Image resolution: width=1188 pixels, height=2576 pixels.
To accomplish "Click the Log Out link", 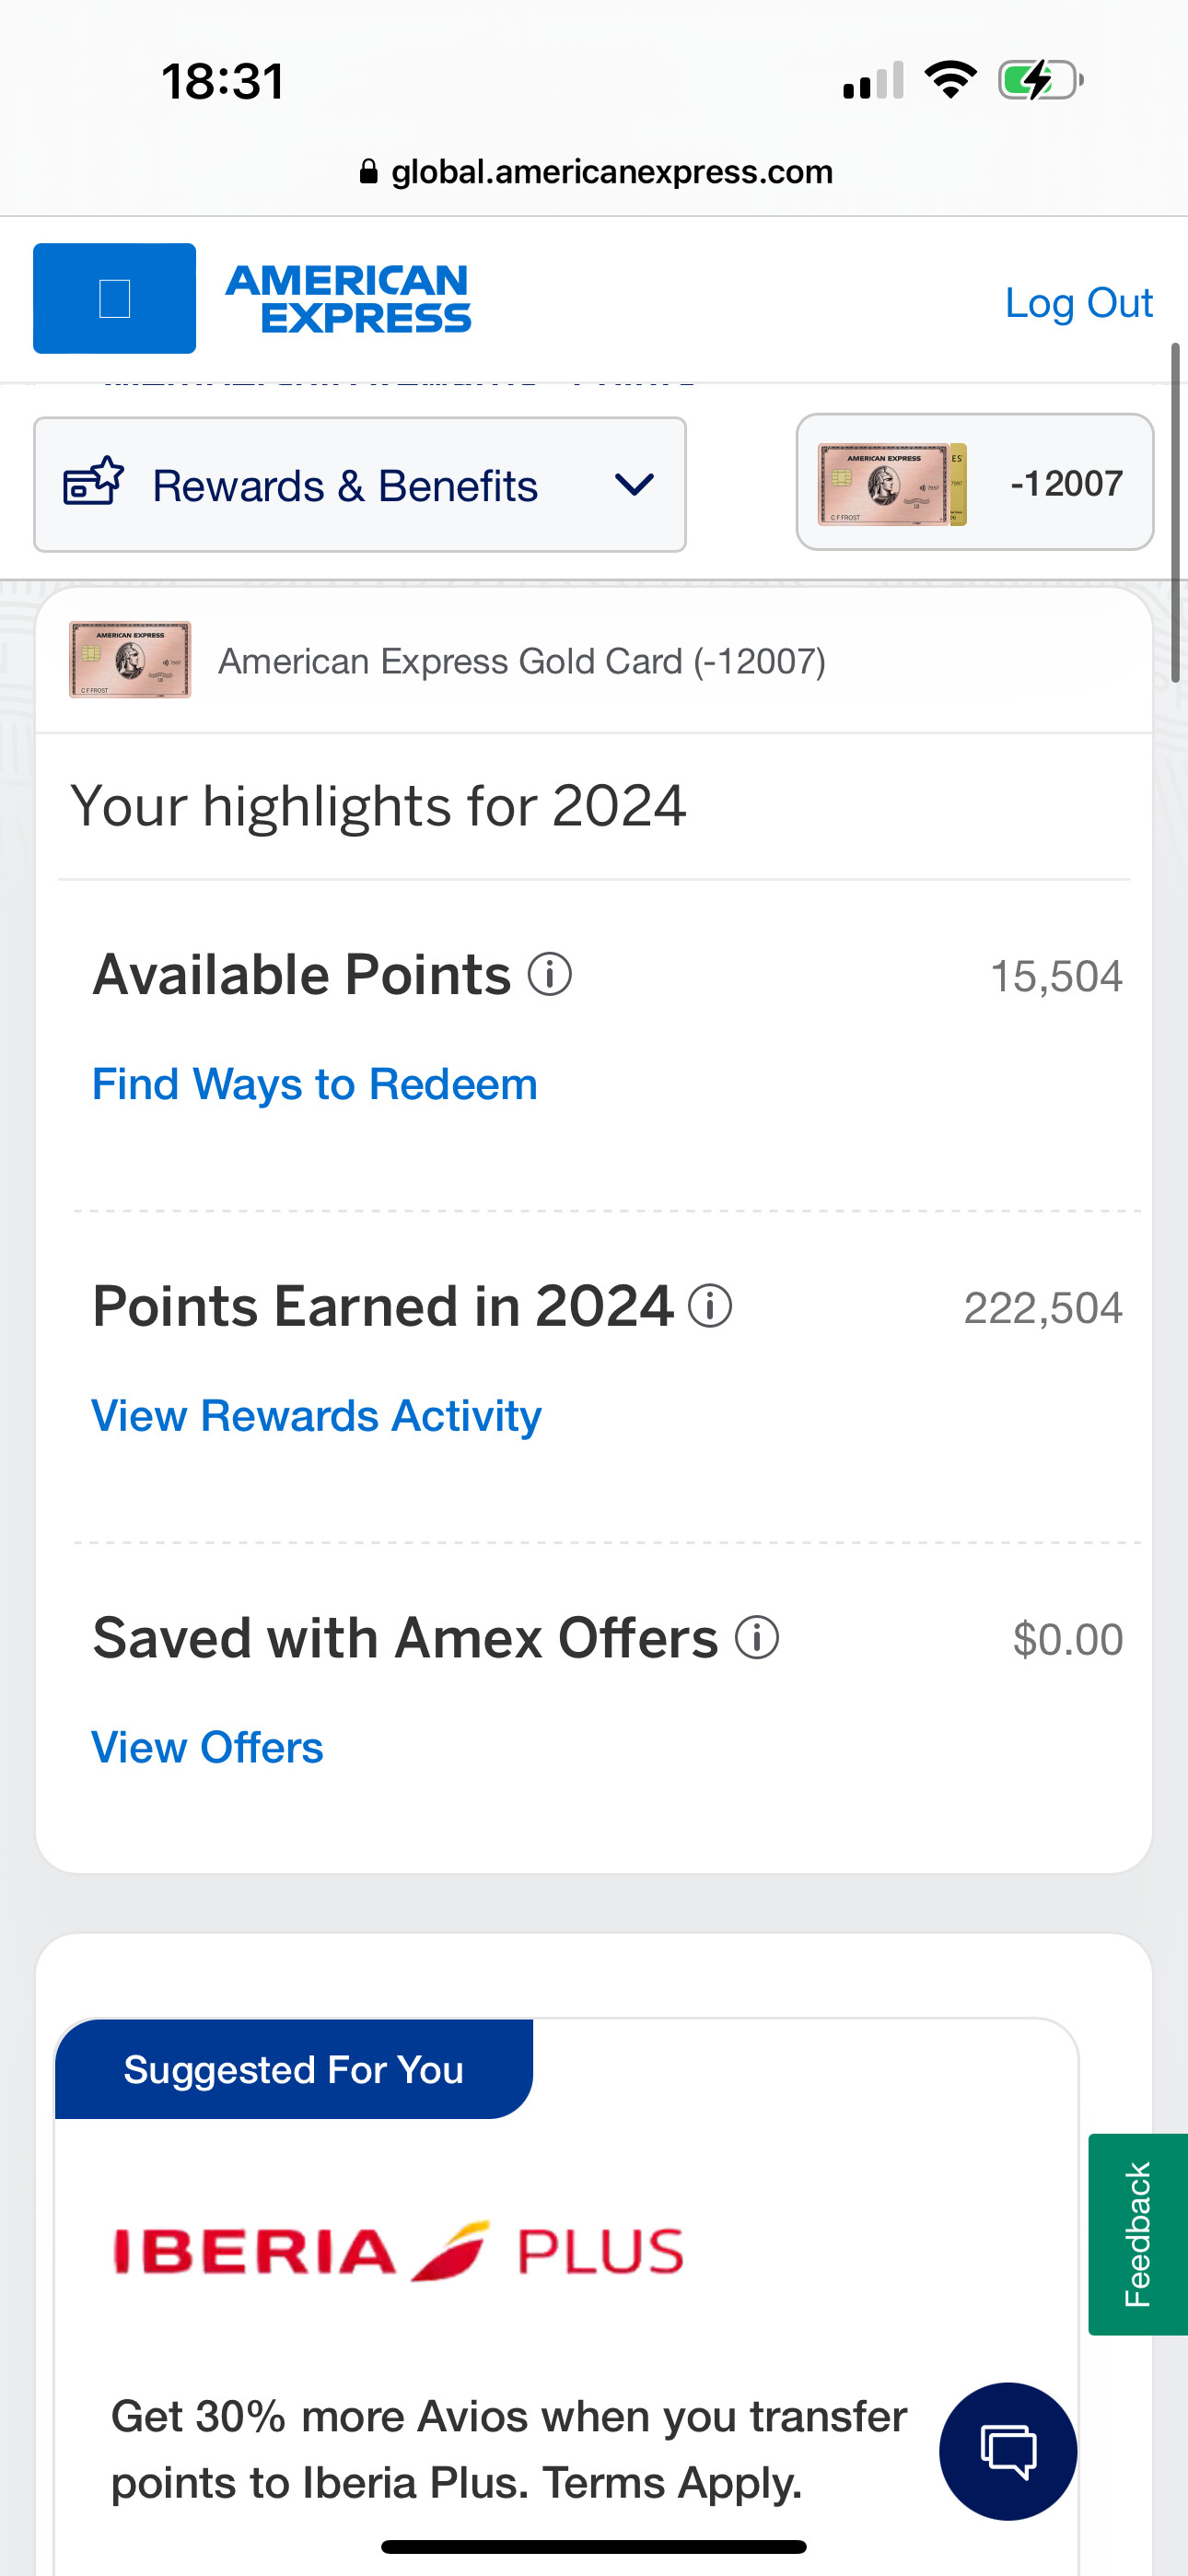I will 1078,303.
